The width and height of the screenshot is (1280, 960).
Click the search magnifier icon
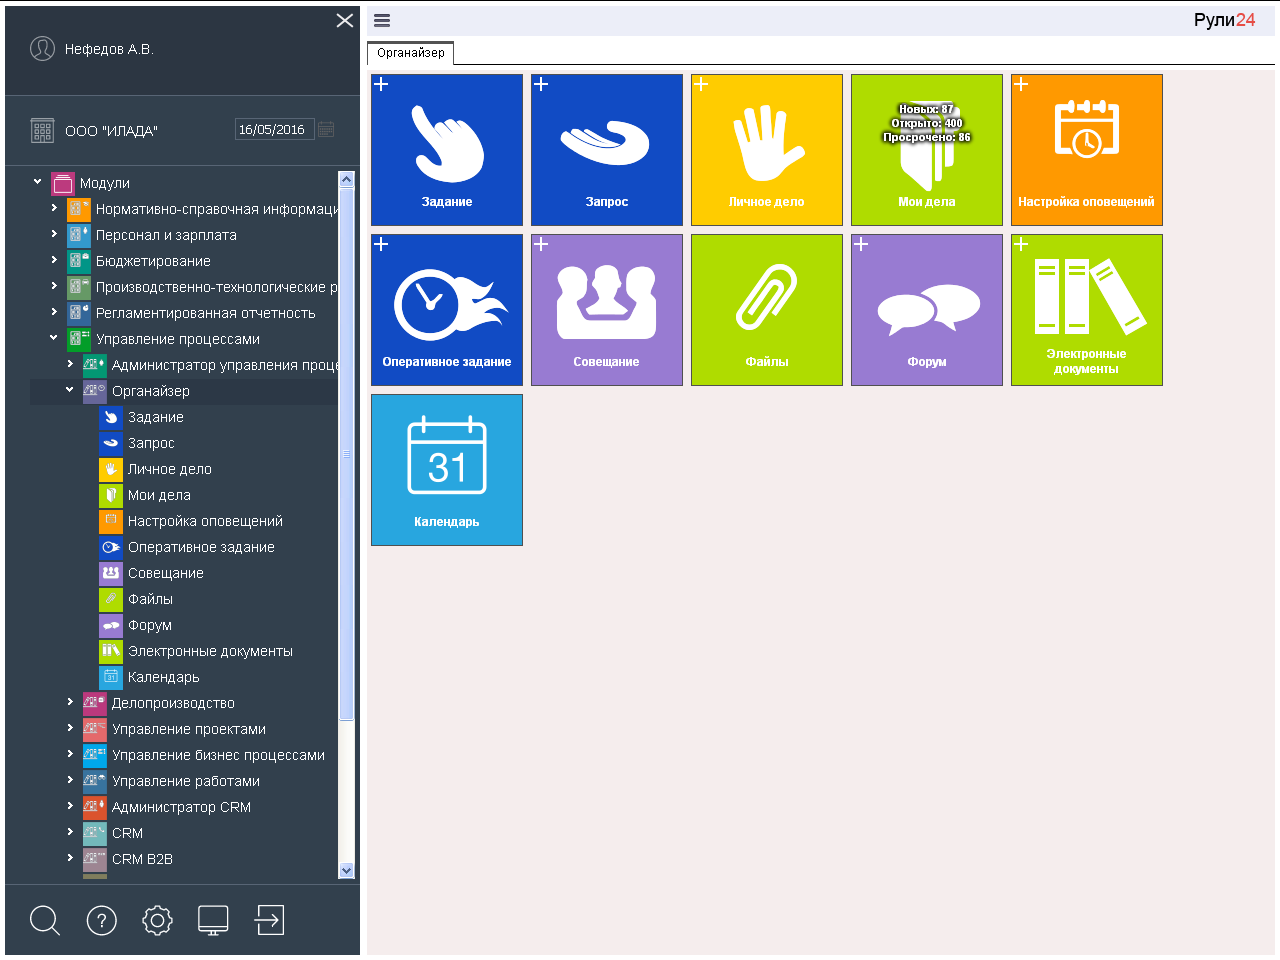click(x=45, y=920)
